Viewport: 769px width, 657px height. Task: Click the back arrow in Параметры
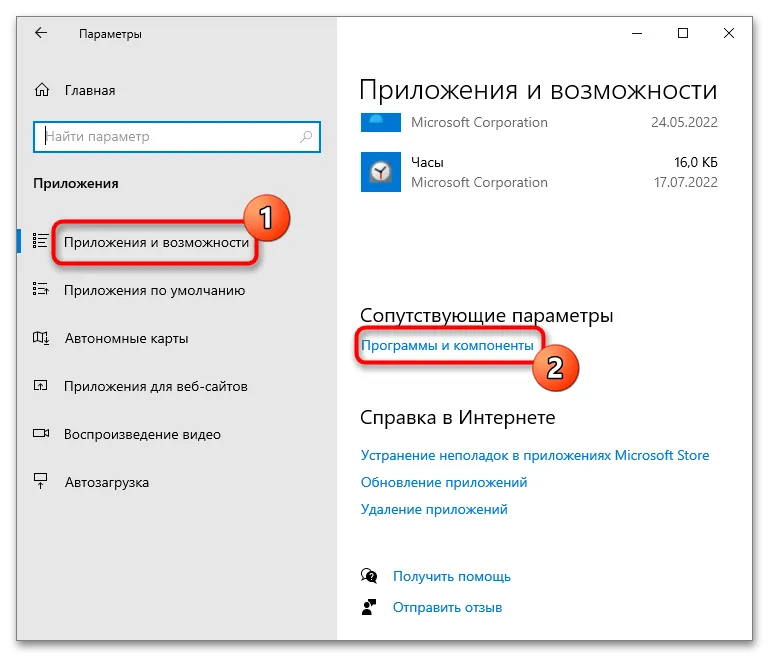(x=41, y=33)
